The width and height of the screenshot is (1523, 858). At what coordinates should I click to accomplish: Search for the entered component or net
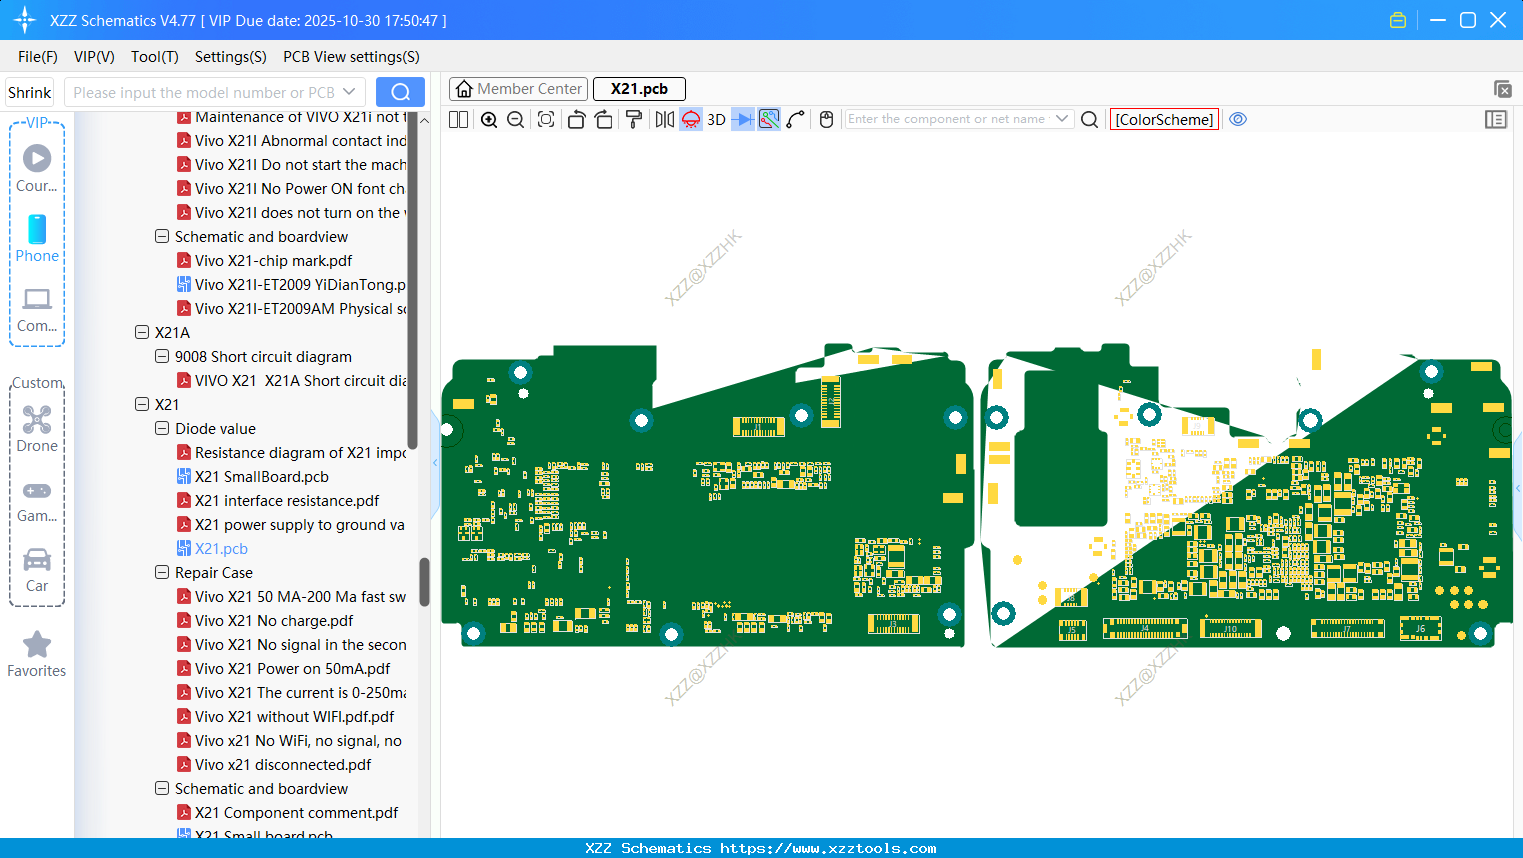click(x=1090, y=120)
